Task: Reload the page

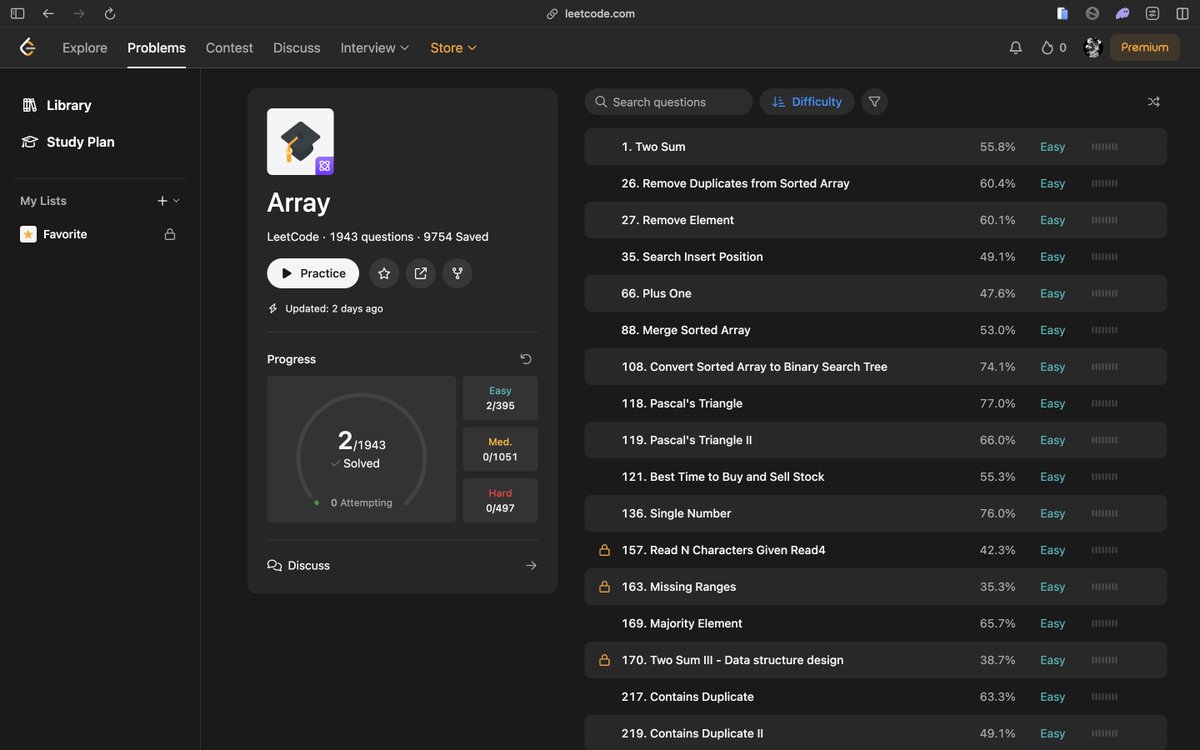Action: (110, 14)
